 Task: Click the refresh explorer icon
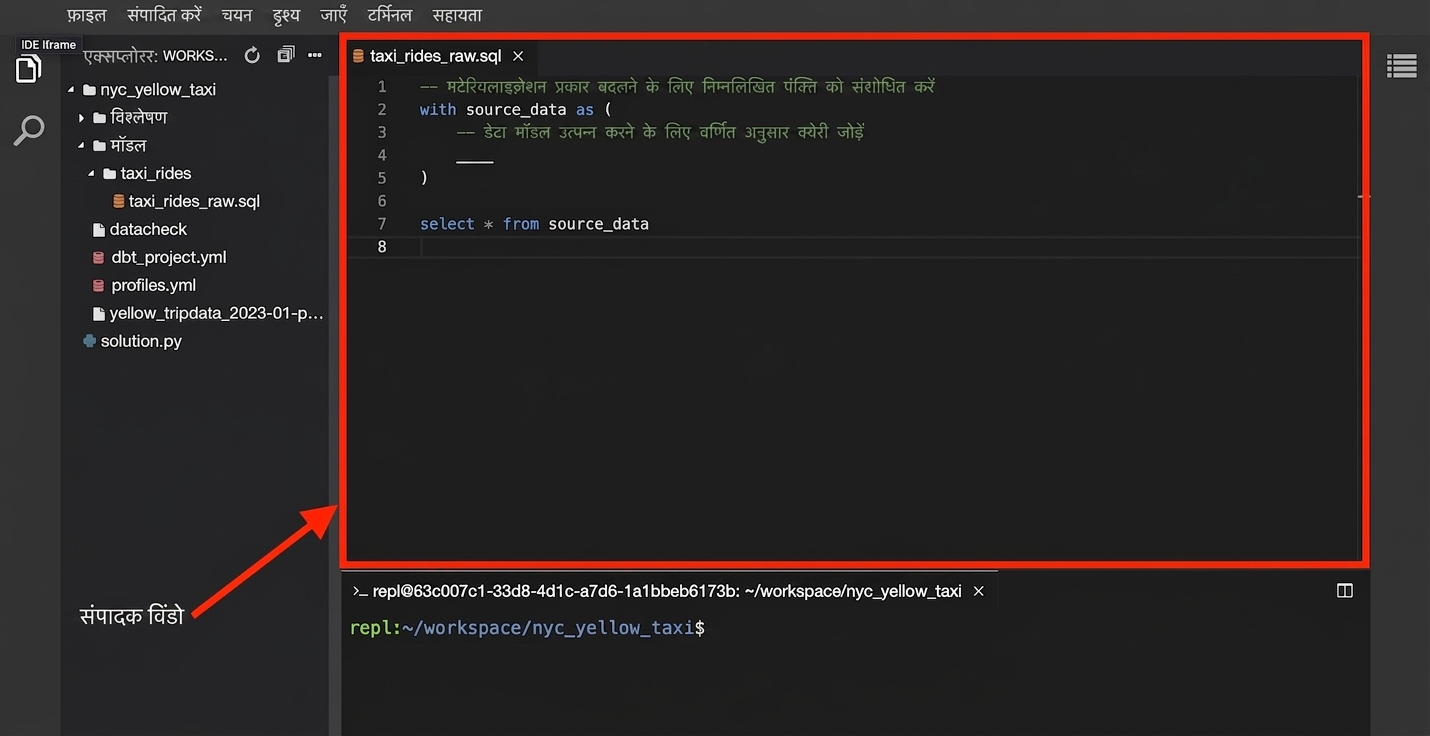pos(252,55)
